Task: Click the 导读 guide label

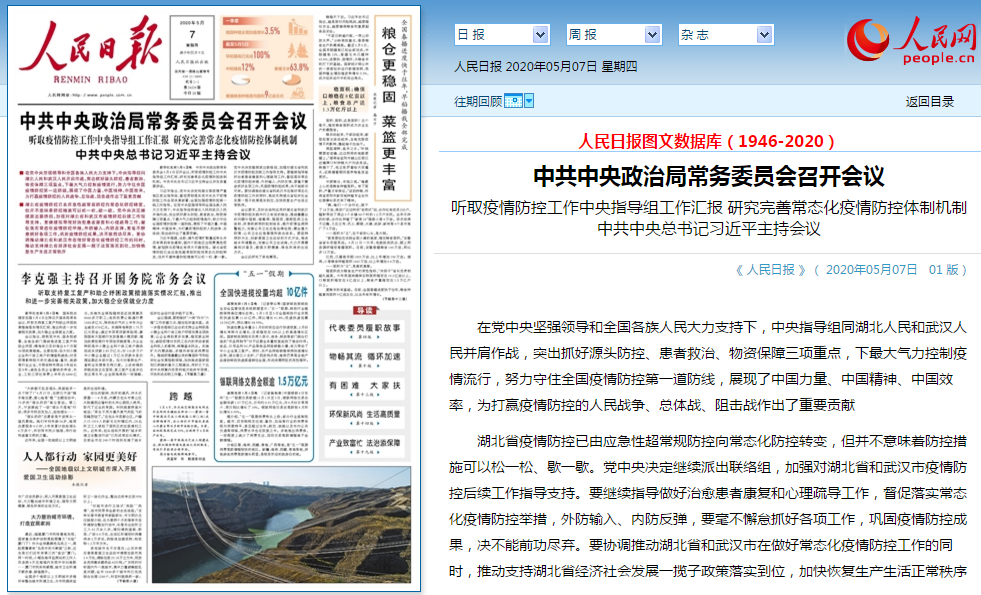Action: [x=365, y=310]
